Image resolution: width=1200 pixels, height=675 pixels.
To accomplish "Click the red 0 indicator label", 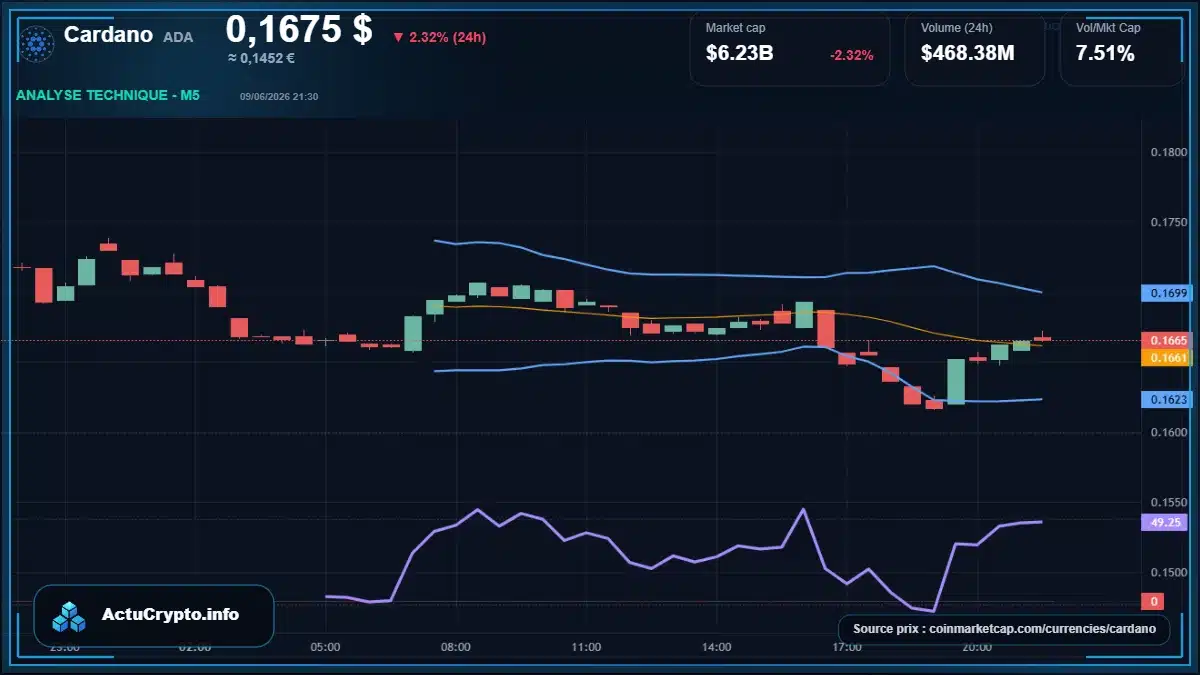I will [1153, 601].
